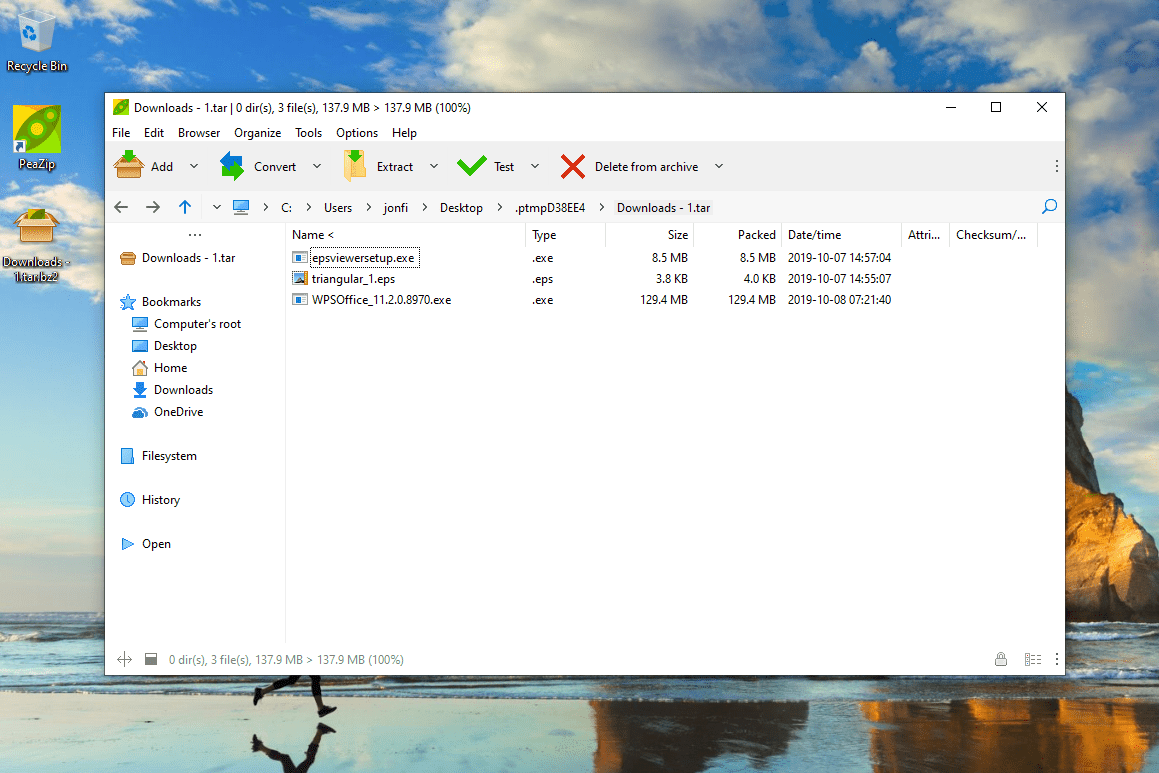This screenshot has height=773, width=1159.
Task: Expand the Convert dropdown arrow
Action: tap(317, 166)
